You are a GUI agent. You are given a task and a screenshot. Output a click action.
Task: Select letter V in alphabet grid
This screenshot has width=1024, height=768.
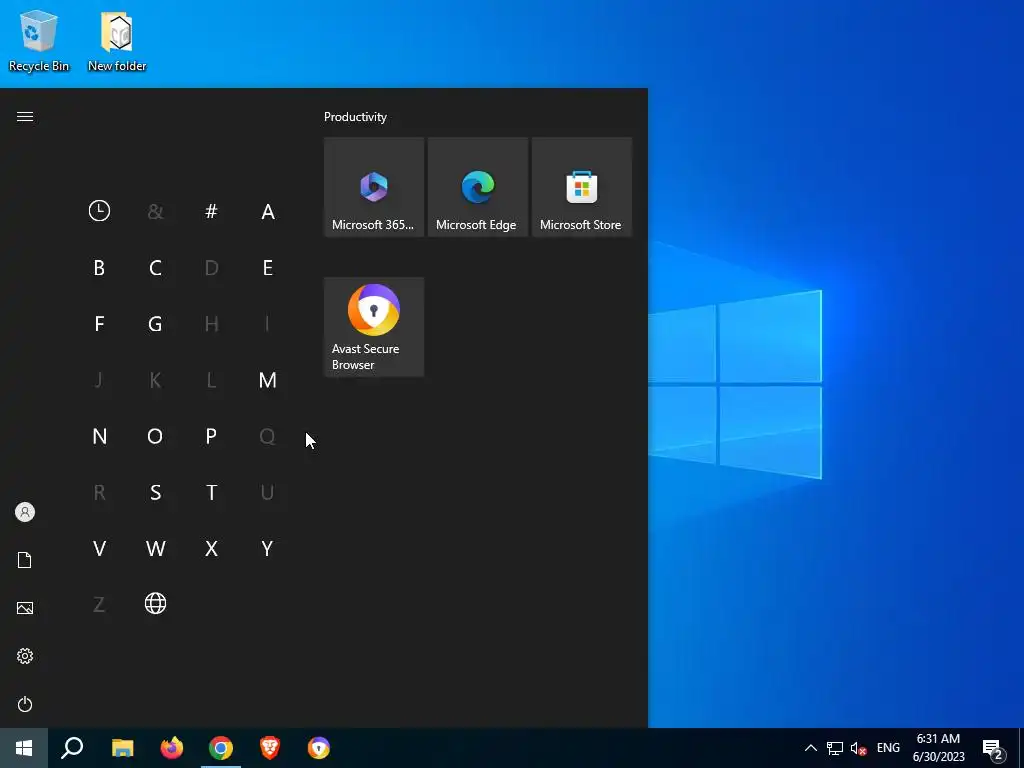pos(99,548)
